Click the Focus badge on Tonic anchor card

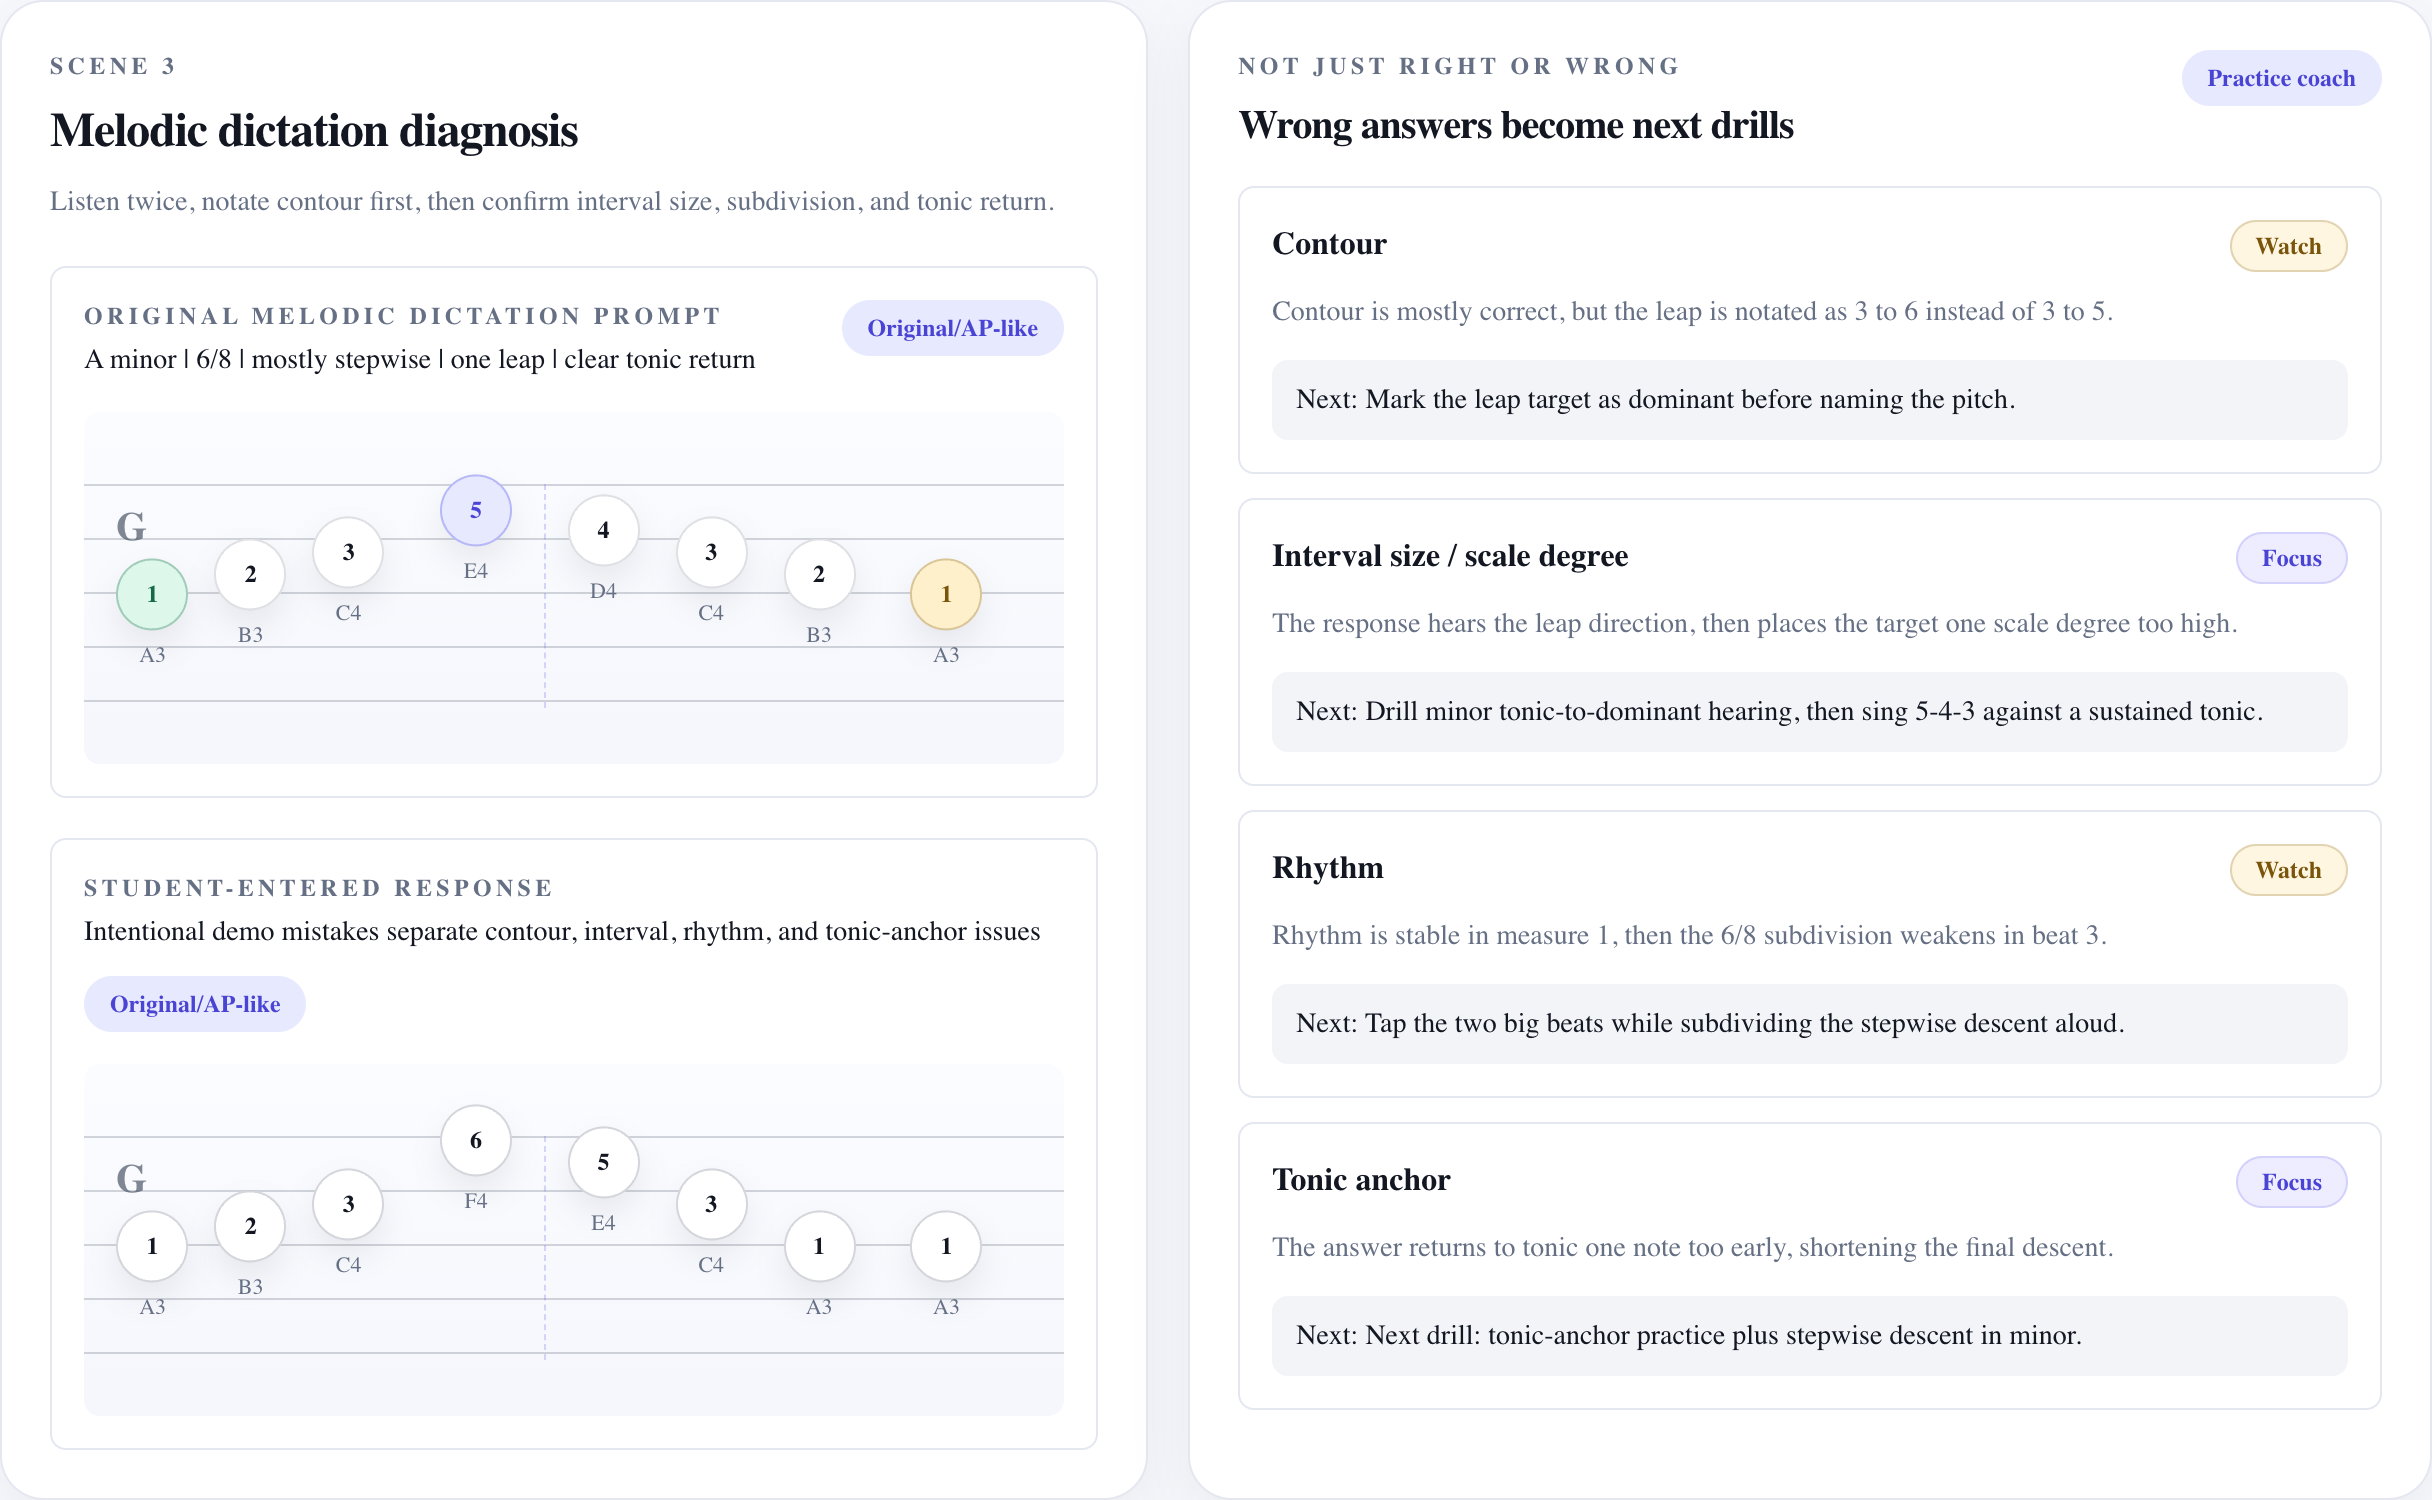2291,1182
